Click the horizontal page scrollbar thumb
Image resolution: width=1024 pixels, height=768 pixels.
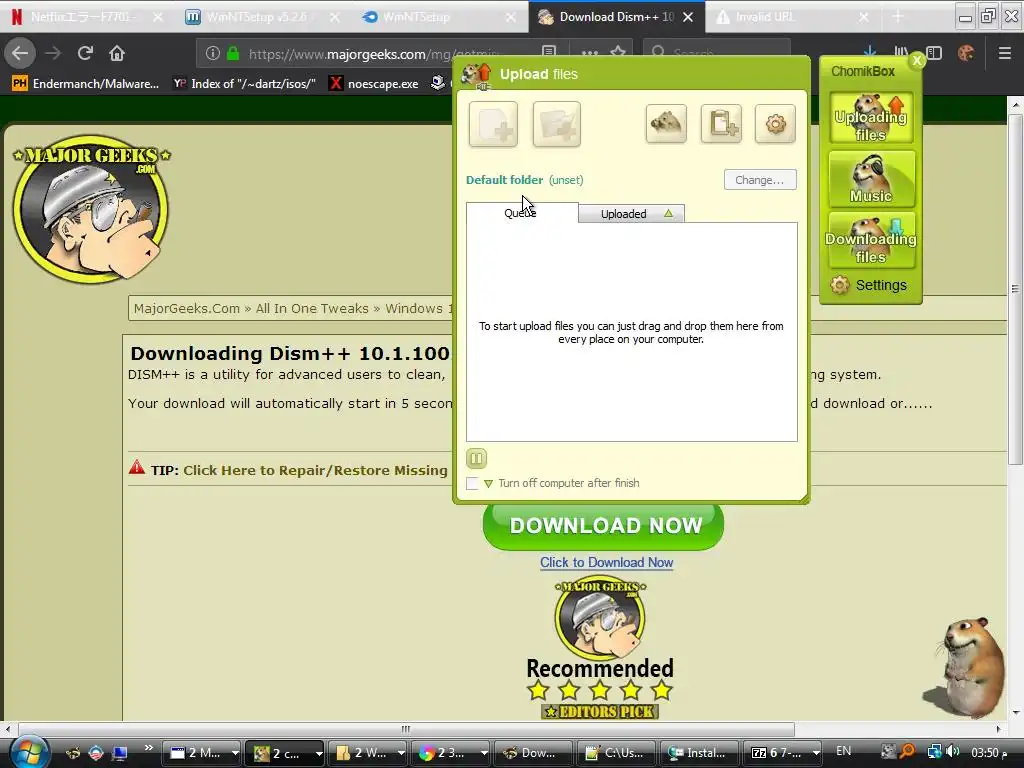tap(406, 729)
